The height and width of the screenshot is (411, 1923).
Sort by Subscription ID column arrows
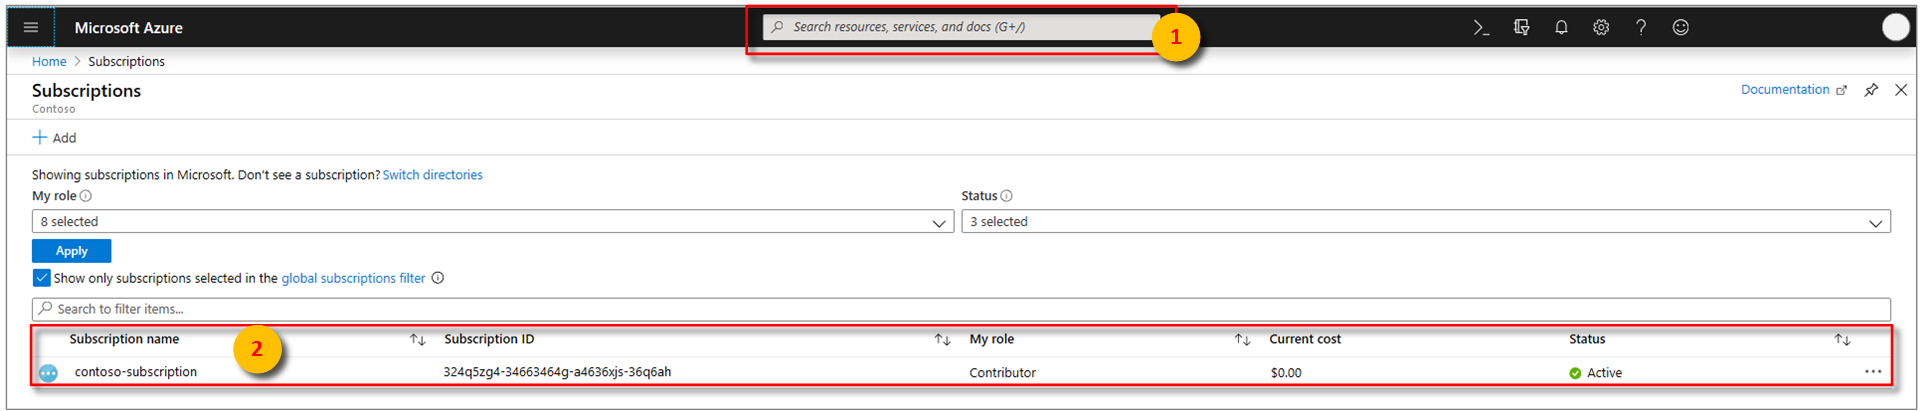(942, 340)
